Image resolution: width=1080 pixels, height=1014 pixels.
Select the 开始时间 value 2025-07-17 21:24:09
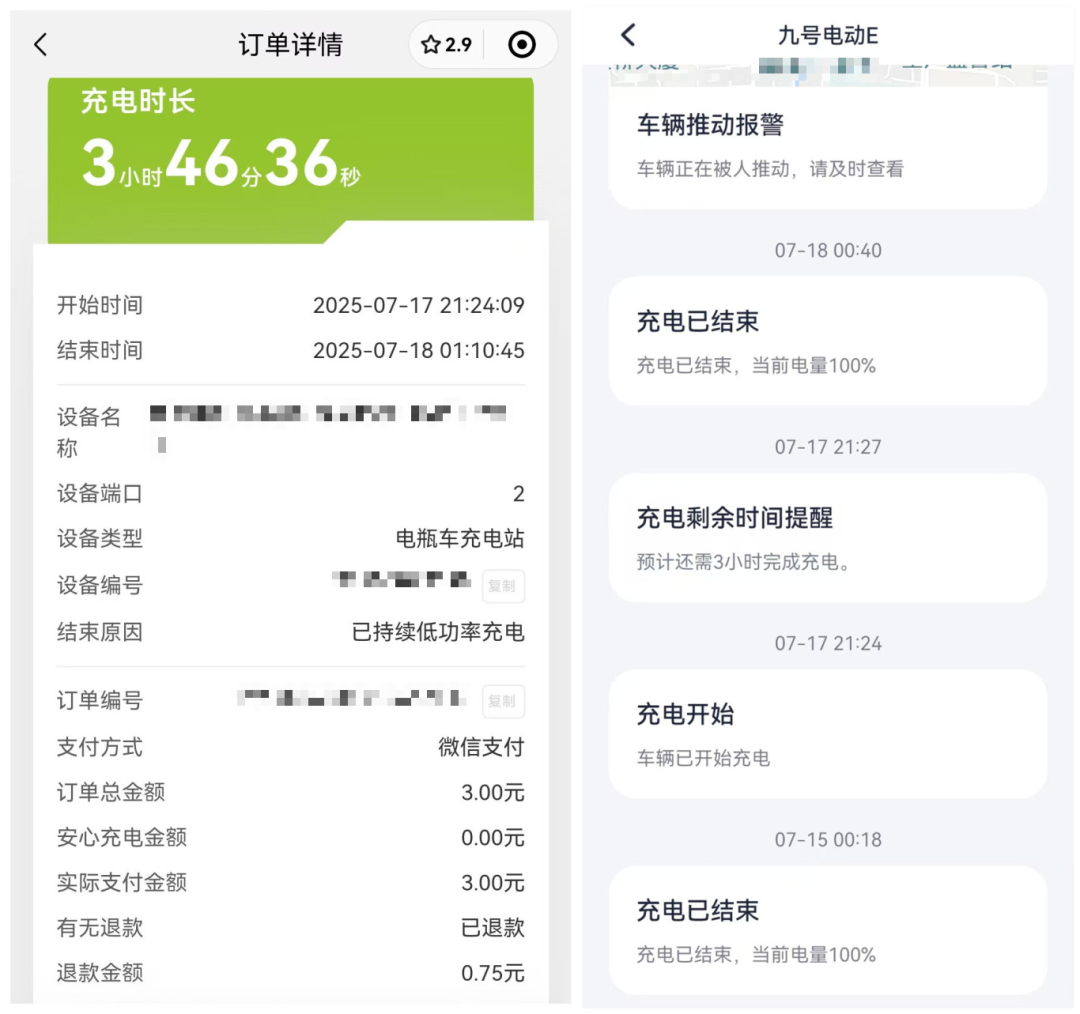[418, 306]
